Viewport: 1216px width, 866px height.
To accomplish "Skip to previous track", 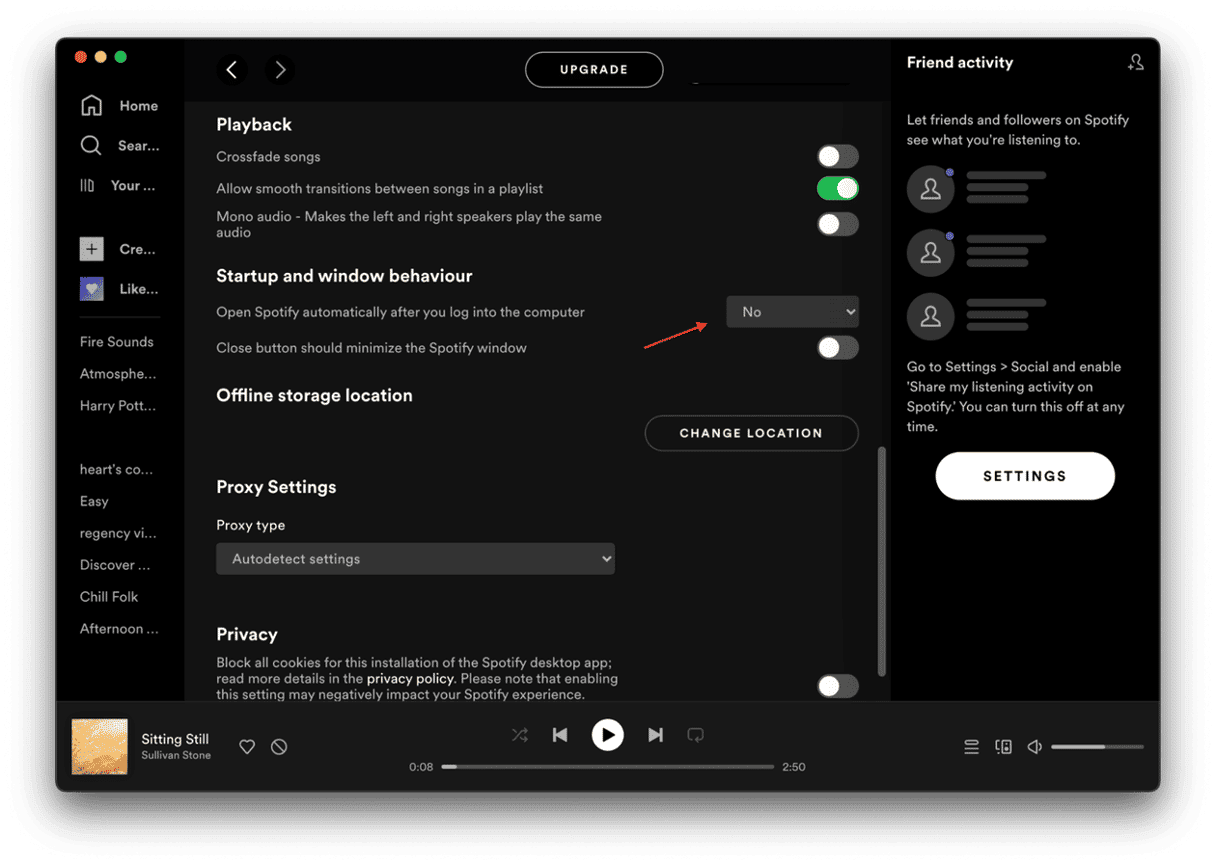I will click(560, 735).
